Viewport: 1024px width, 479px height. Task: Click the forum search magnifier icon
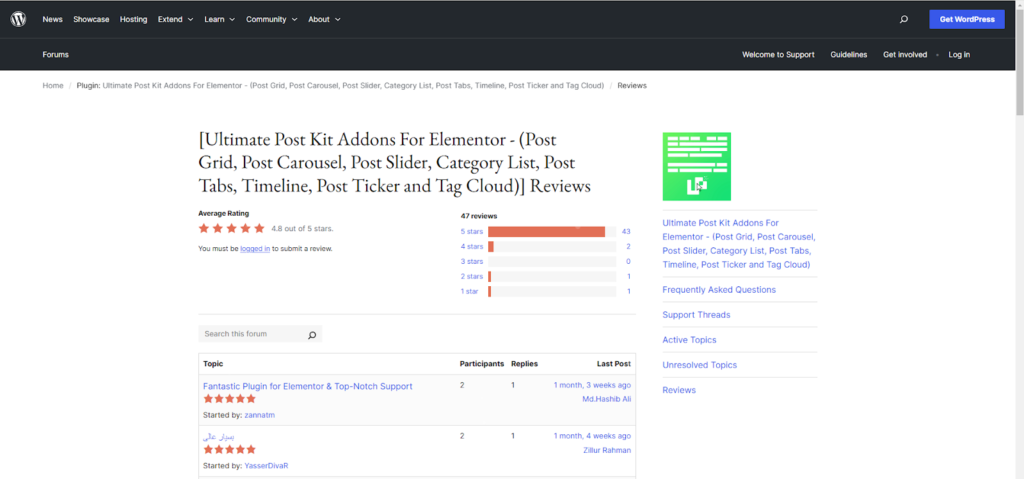click(312, 335)
